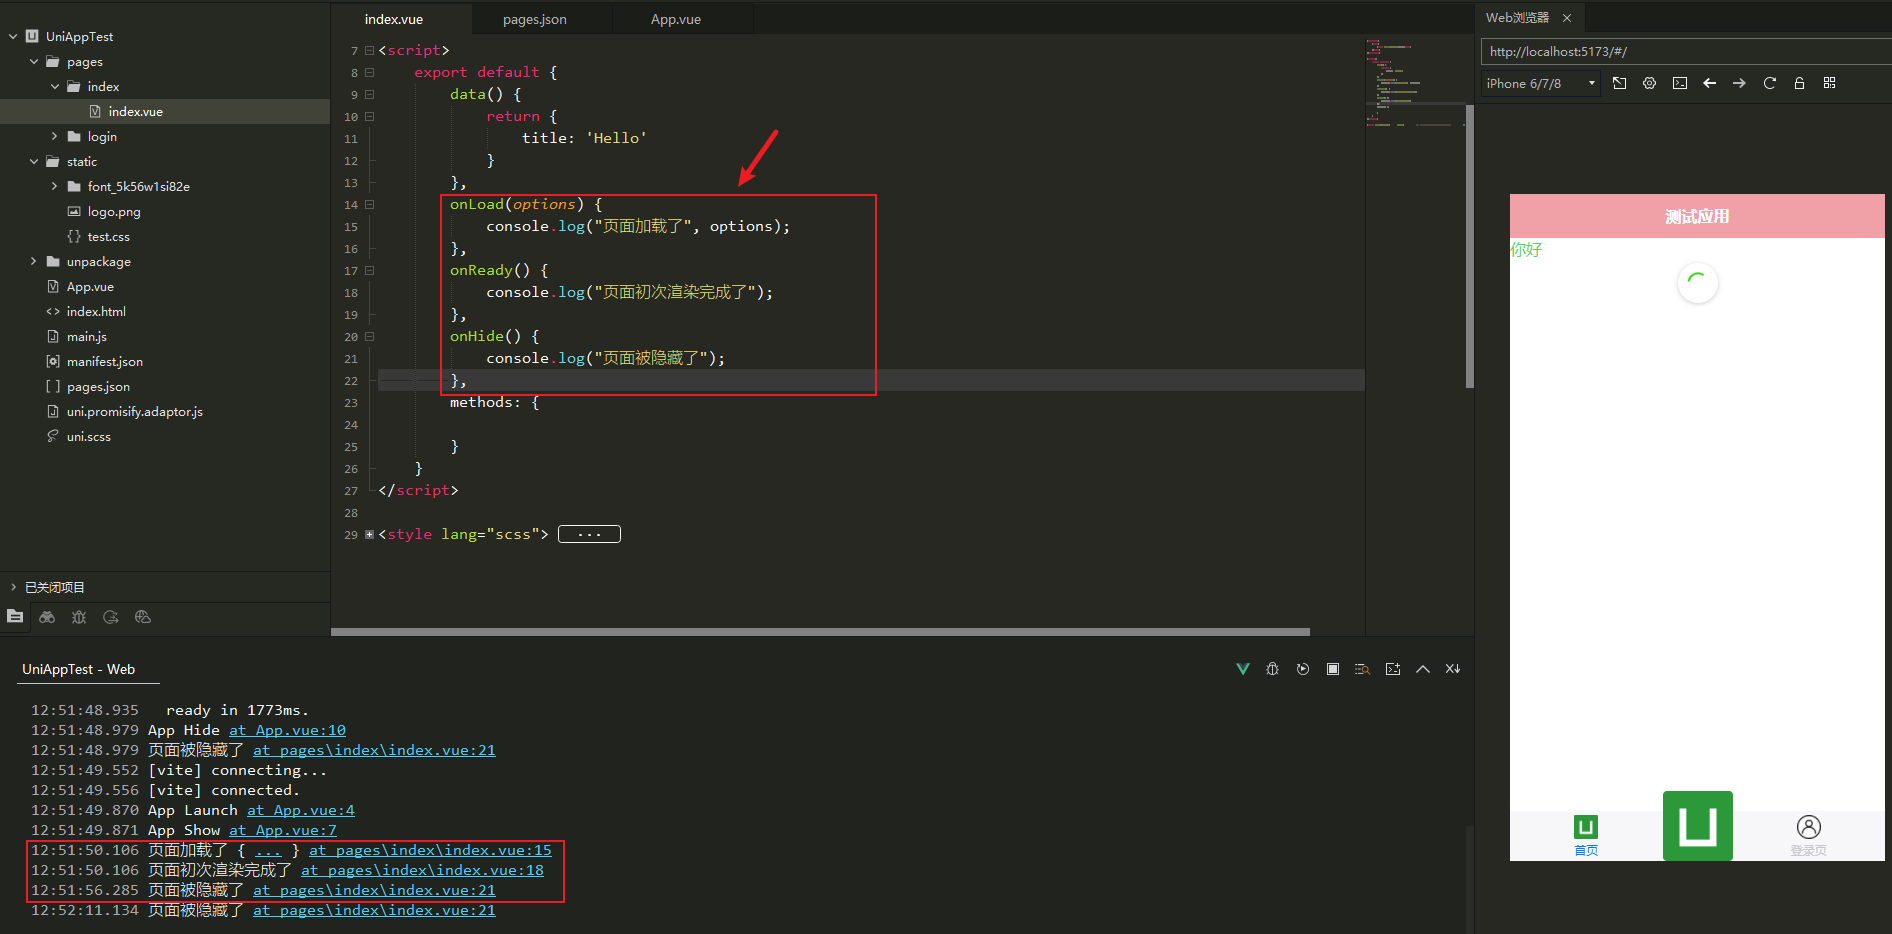Open uni.promisify.adaptor.js in the file tree
1892x934 pixels.
[134, 411]
